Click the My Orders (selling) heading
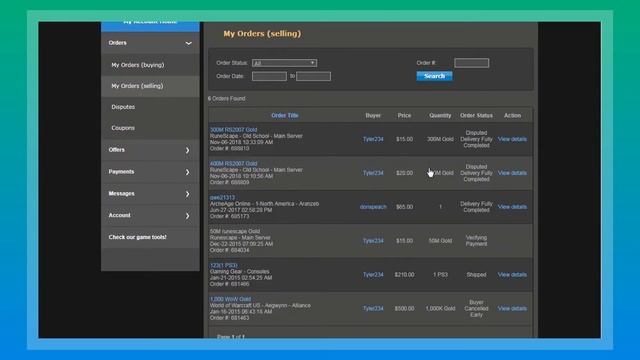 (262, 33)
